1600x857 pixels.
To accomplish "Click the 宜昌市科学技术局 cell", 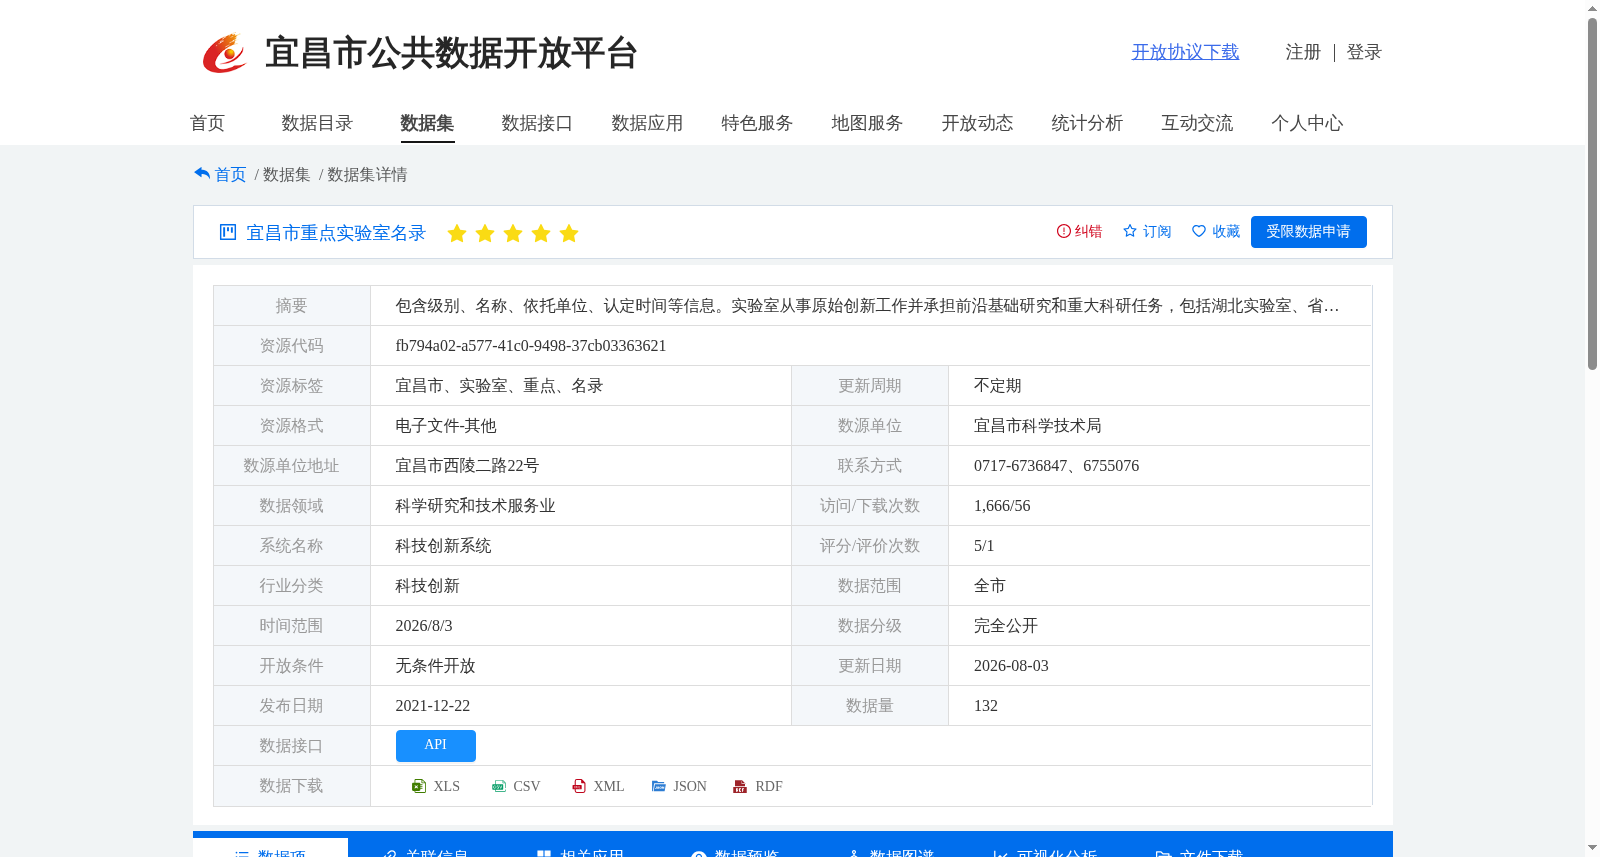I will point(1038,426).
